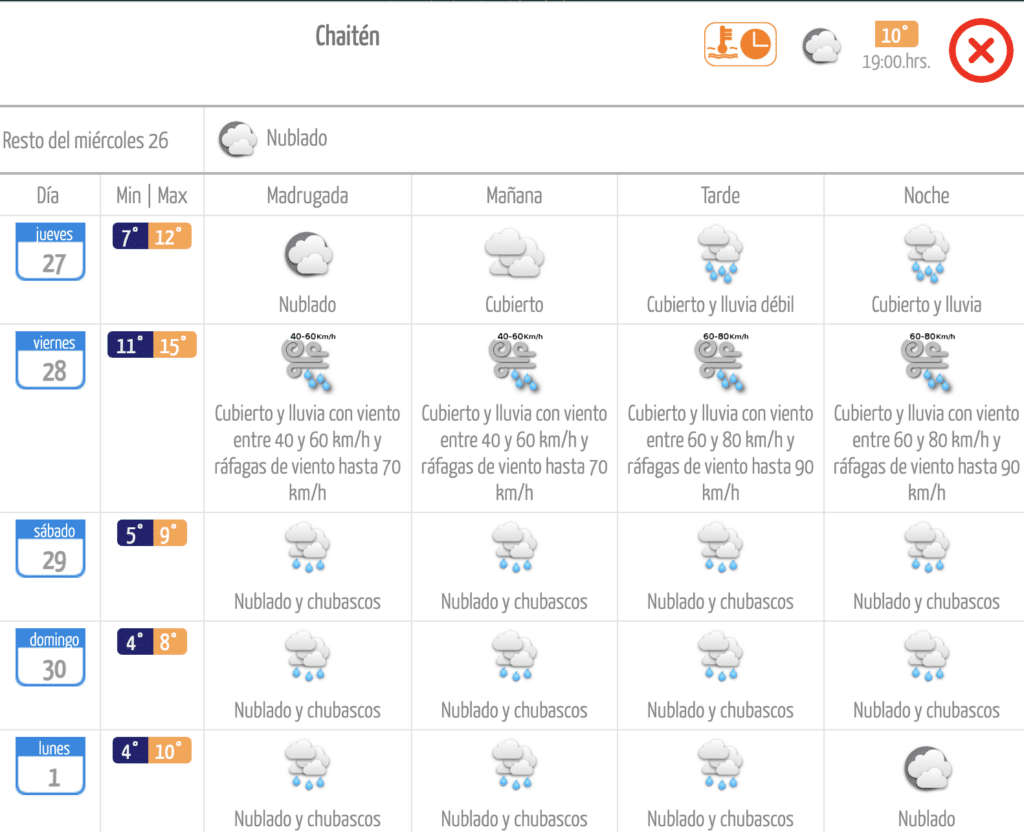Click Friday Noche 60-80 km/h wind icon

[x=926, y=362]
